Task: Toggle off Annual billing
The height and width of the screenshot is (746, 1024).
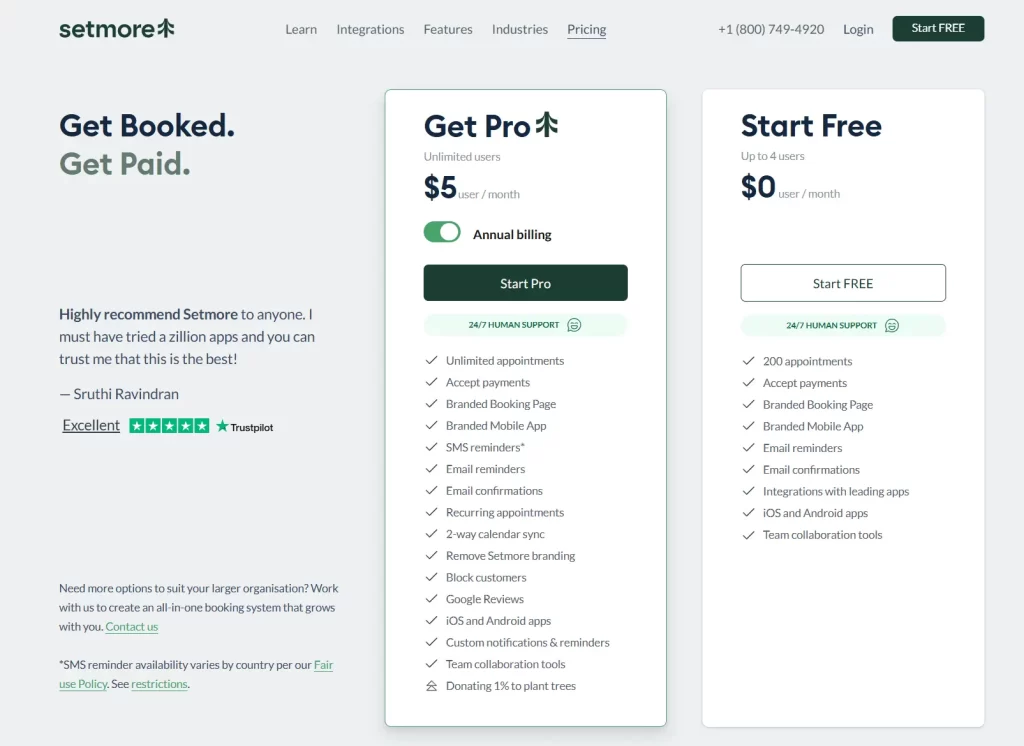Action: pyautogui.click(x=441, y=232)
